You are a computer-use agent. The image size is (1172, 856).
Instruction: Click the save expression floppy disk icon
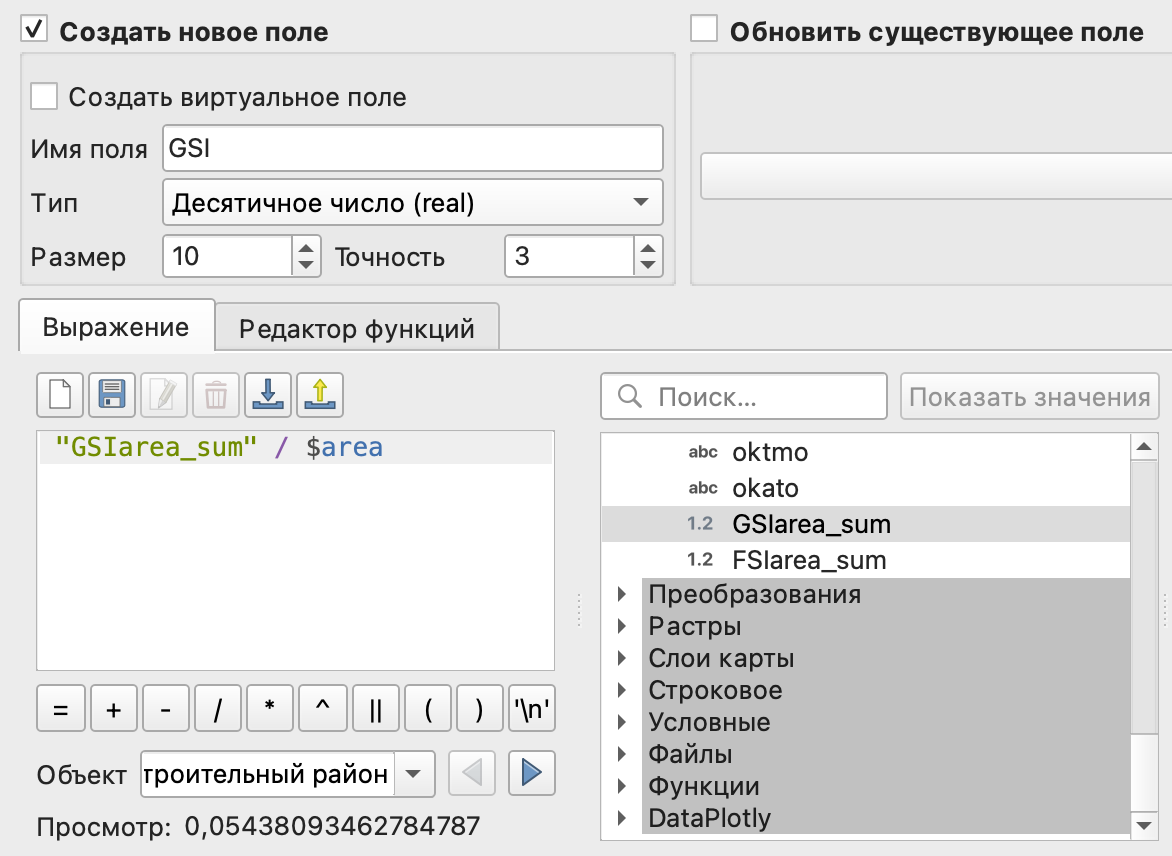click(x=112, y=395)
